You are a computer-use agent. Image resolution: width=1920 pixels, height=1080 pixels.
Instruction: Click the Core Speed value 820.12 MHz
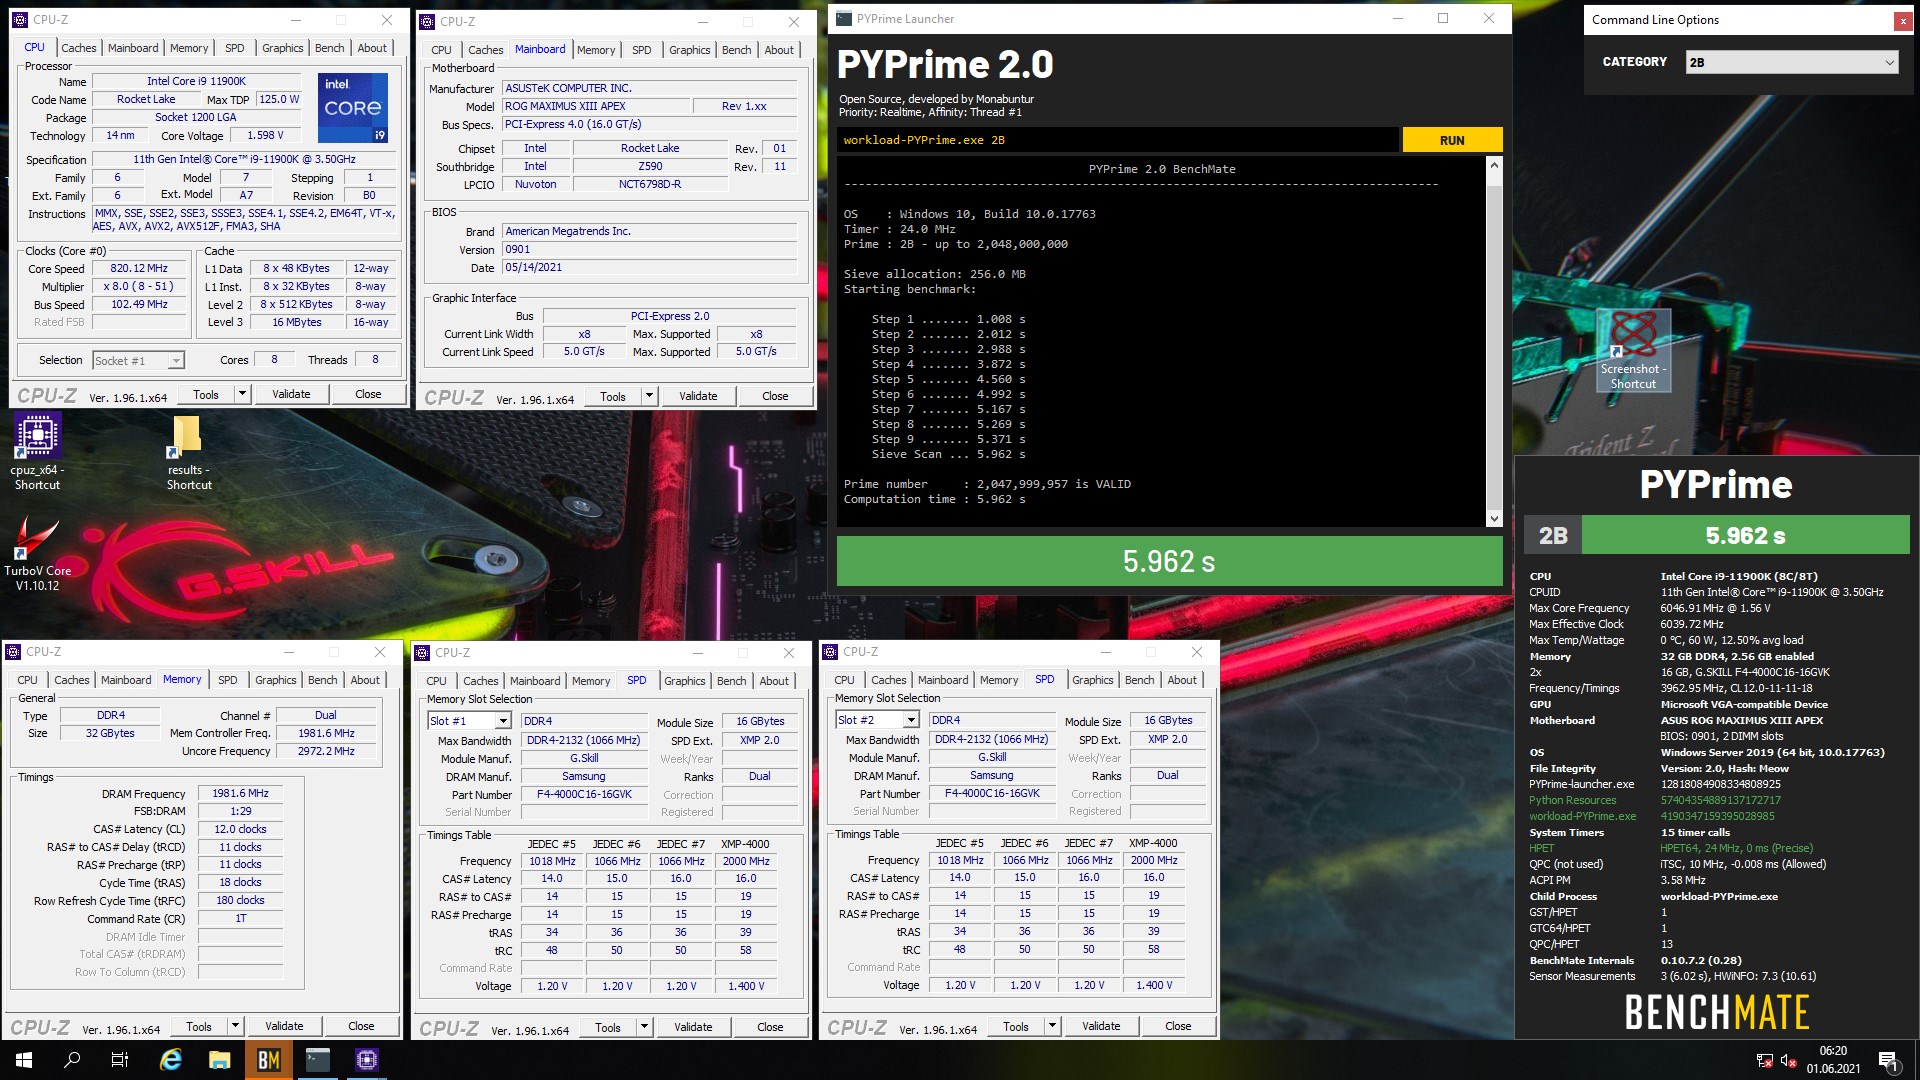coord(139,268)
